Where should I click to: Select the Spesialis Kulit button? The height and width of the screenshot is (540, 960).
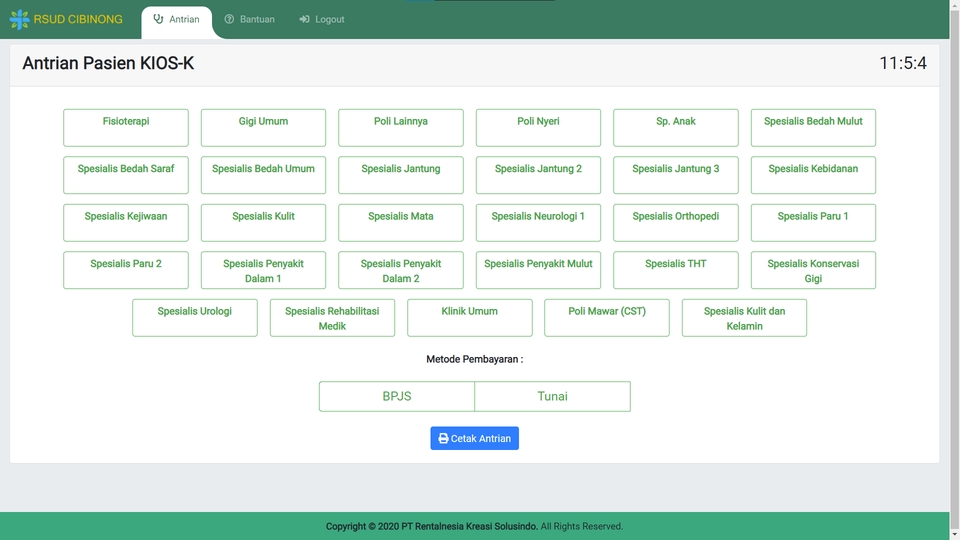coord(263,223)
